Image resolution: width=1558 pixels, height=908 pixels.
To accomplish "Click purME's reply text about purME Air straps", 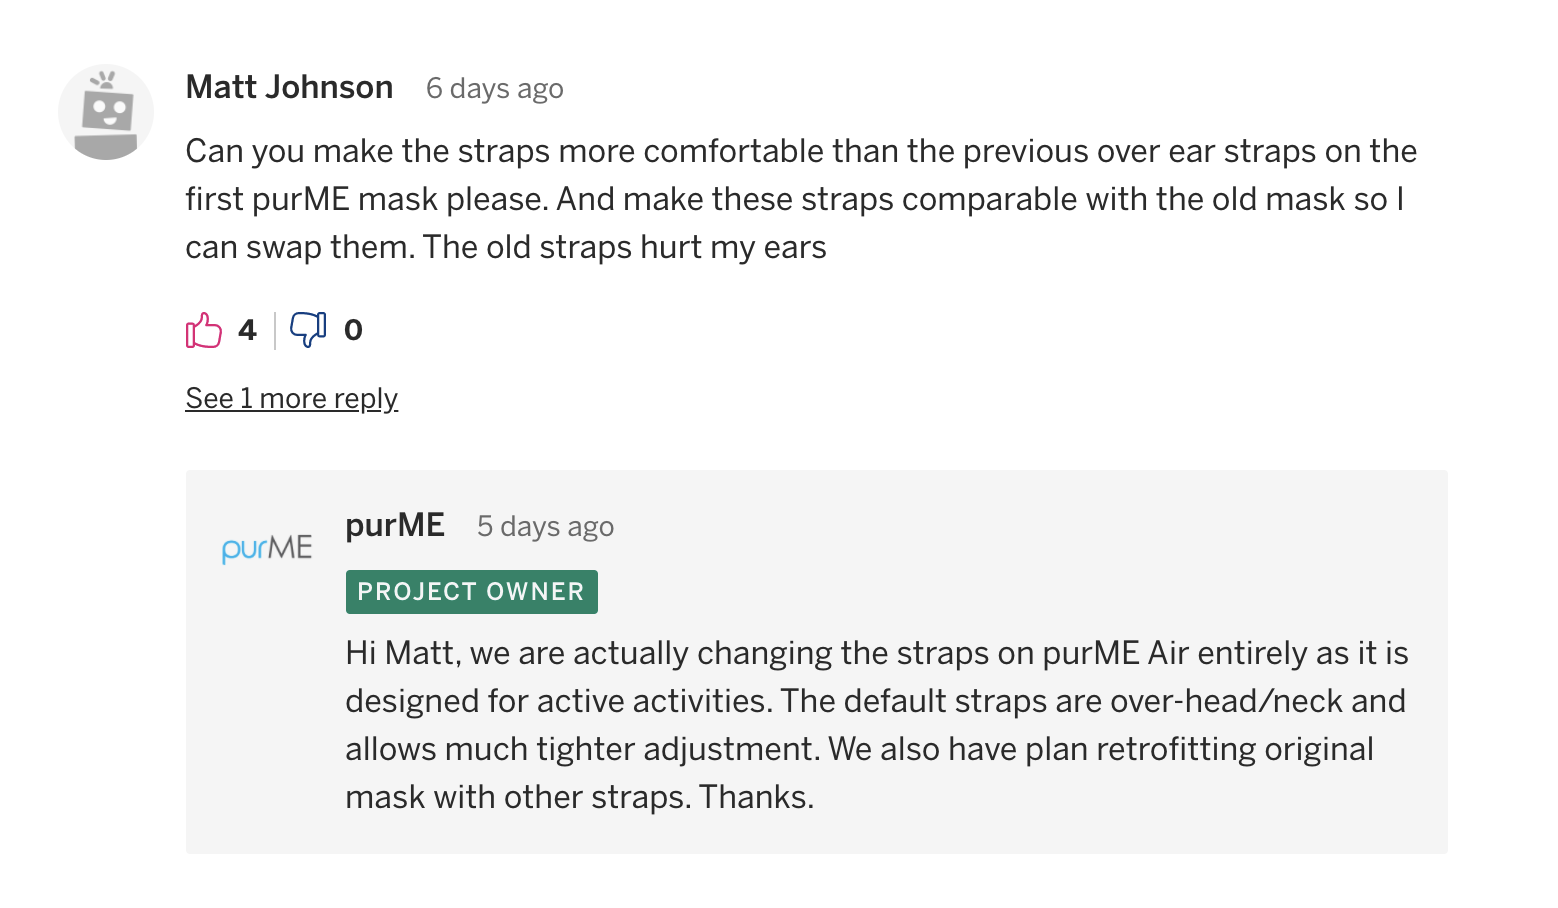I will [877, 725].
